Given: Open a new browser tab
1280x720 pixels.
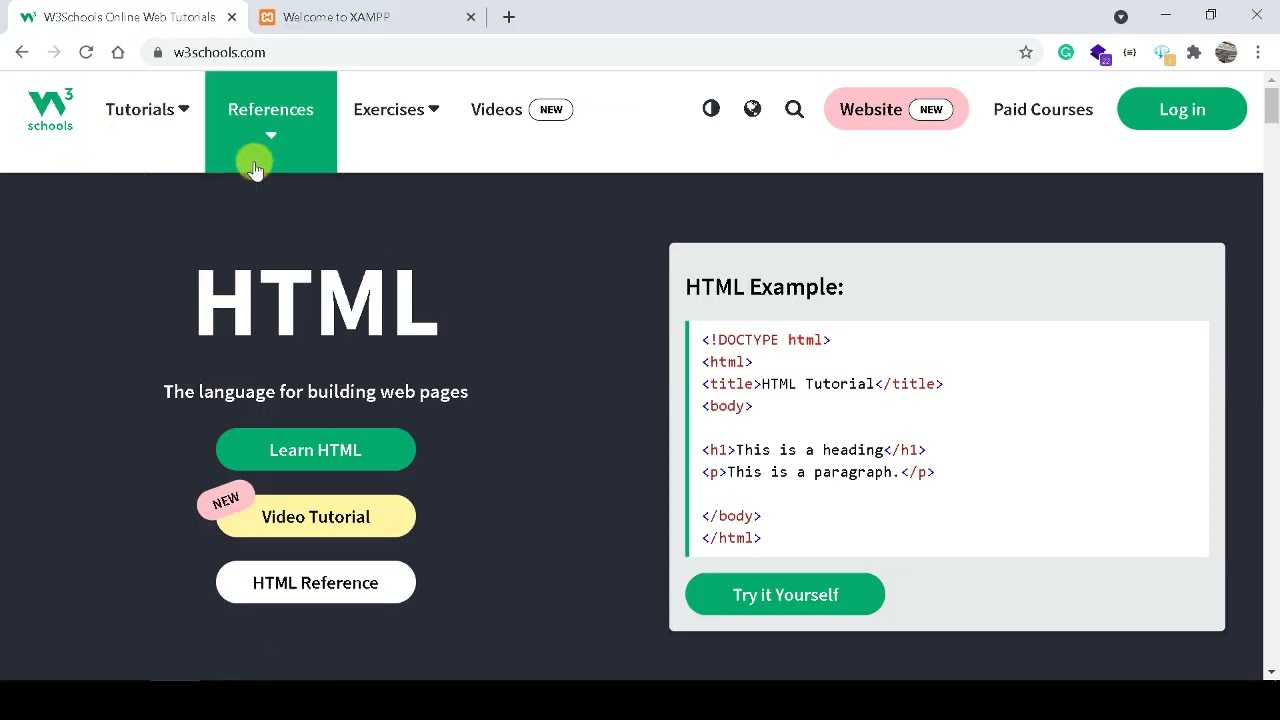Looking at the screenshot, I should (x=509, y=17).
